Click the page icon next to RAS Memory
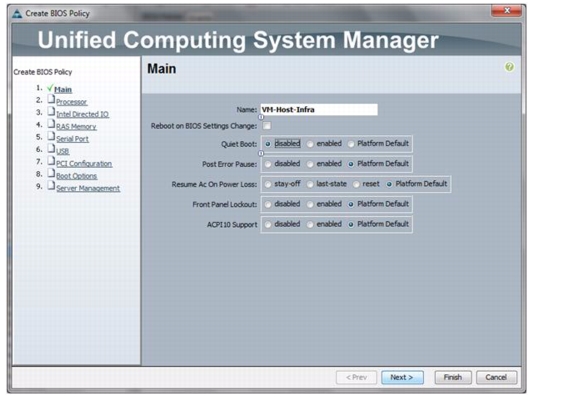This screenshot has width=576, height=397. click(x=51, y=124)
